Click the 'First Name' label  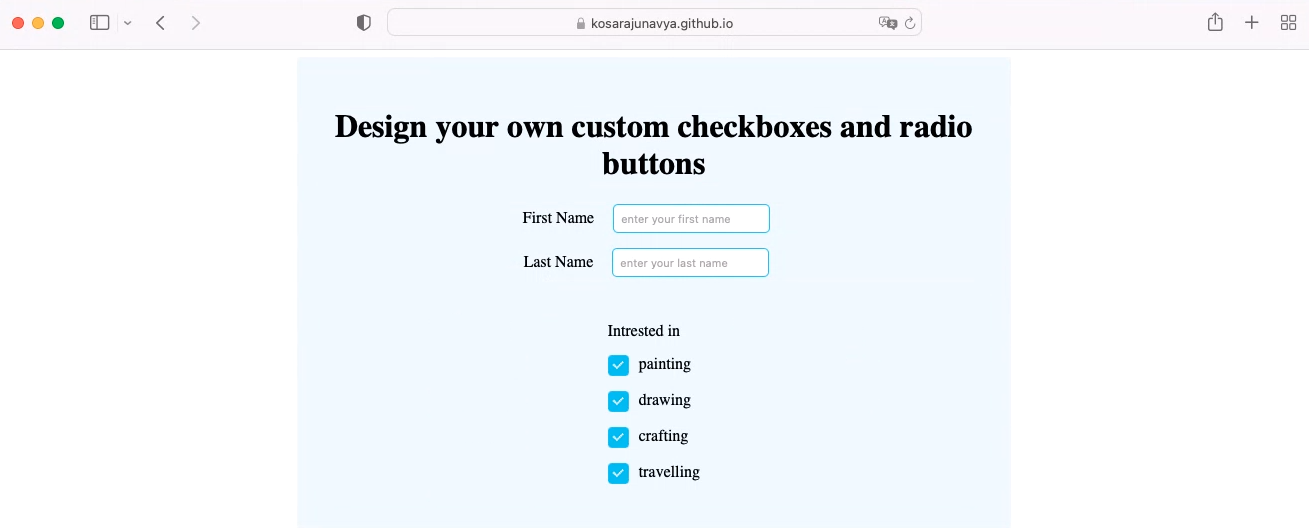click(x=558, y=218)
